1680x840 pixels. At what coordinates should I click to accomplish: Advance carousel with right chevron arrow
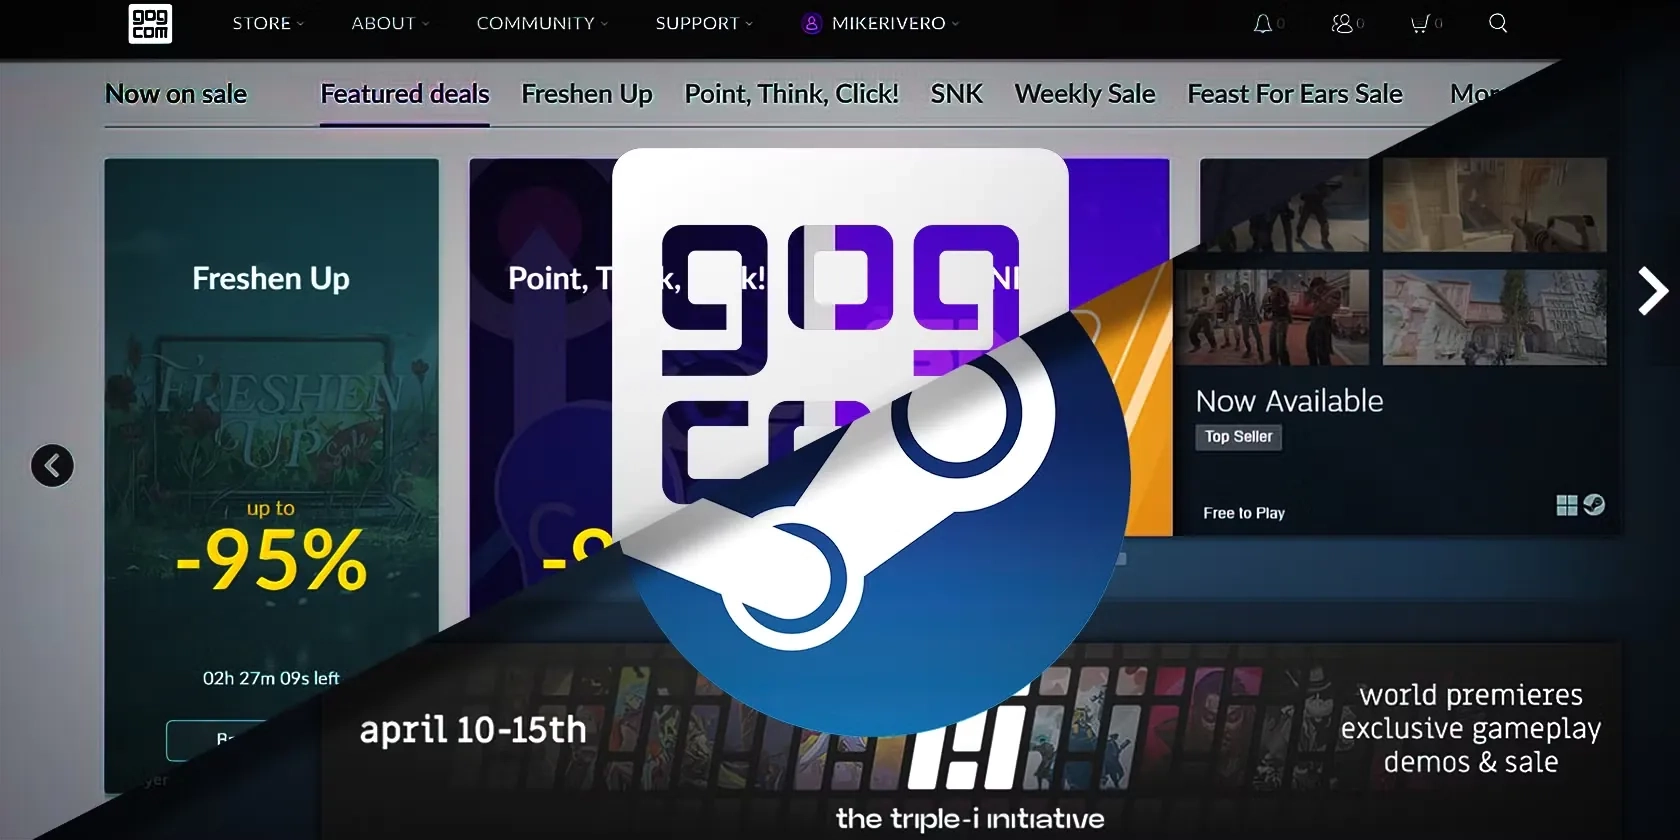(1652, 291)
